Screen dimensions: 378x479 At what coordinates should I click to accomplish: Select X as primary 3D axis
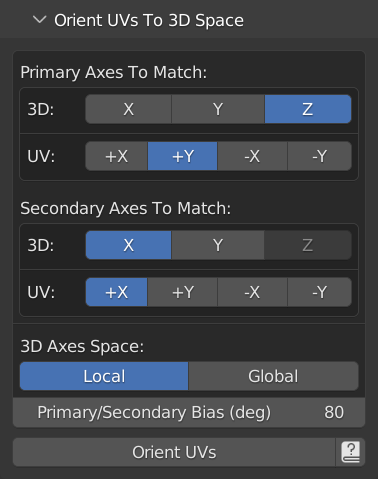click(x=128, y=109)
